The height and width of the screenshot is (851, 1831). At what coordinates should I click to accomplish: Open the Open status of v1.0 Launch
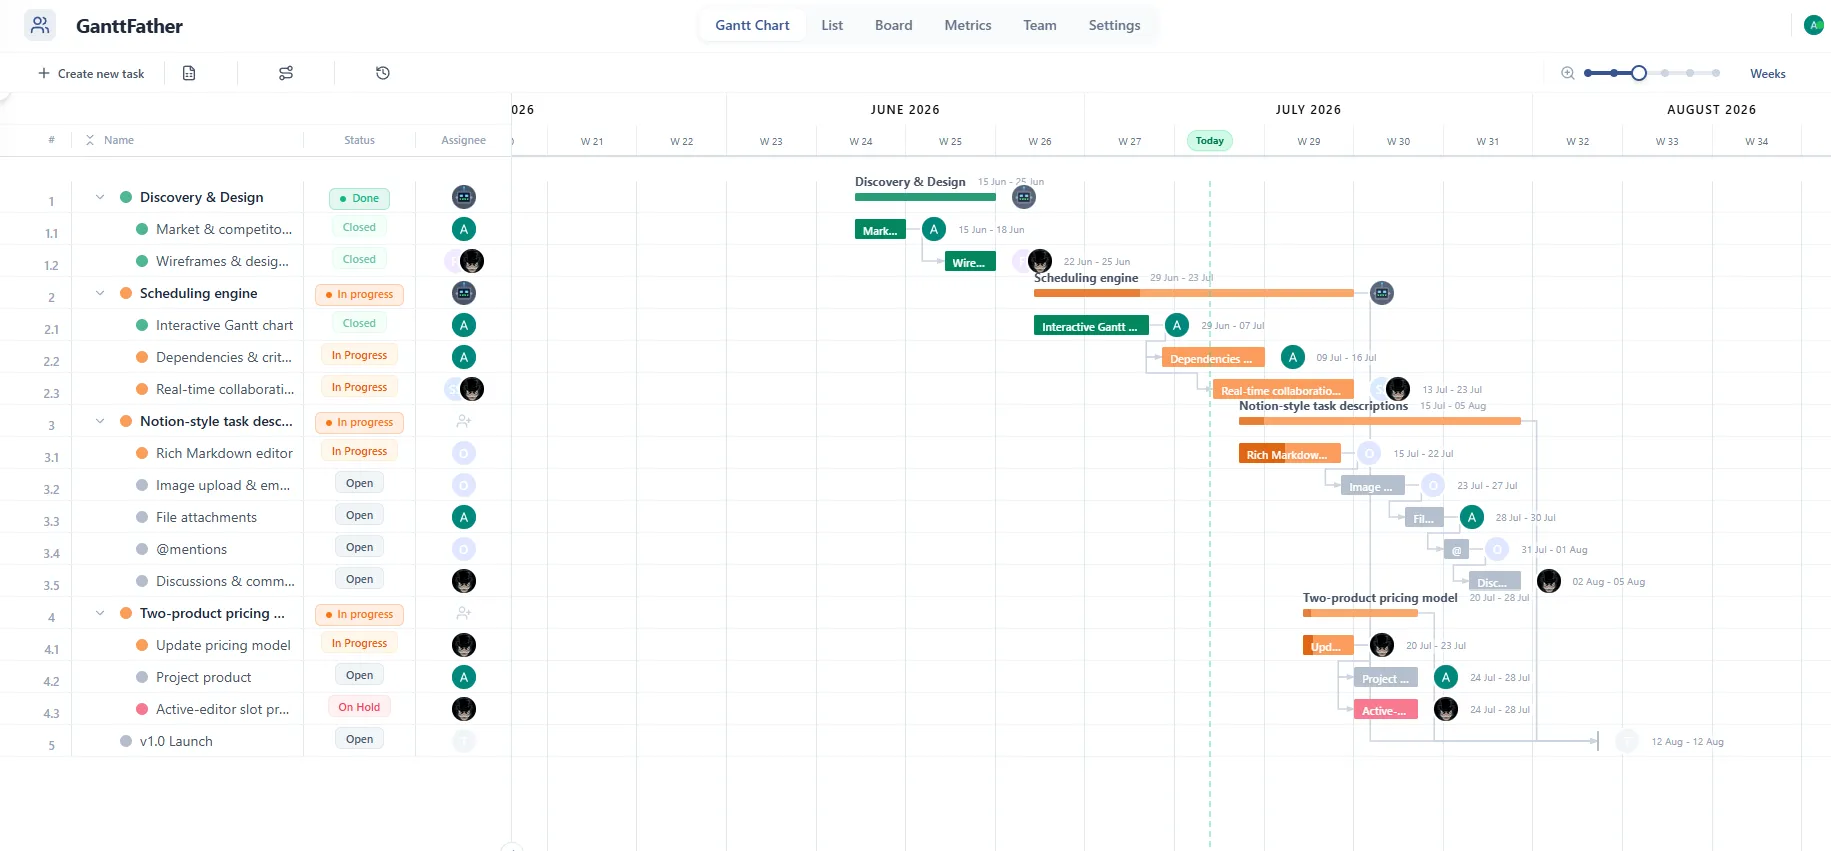pos(359,739)
